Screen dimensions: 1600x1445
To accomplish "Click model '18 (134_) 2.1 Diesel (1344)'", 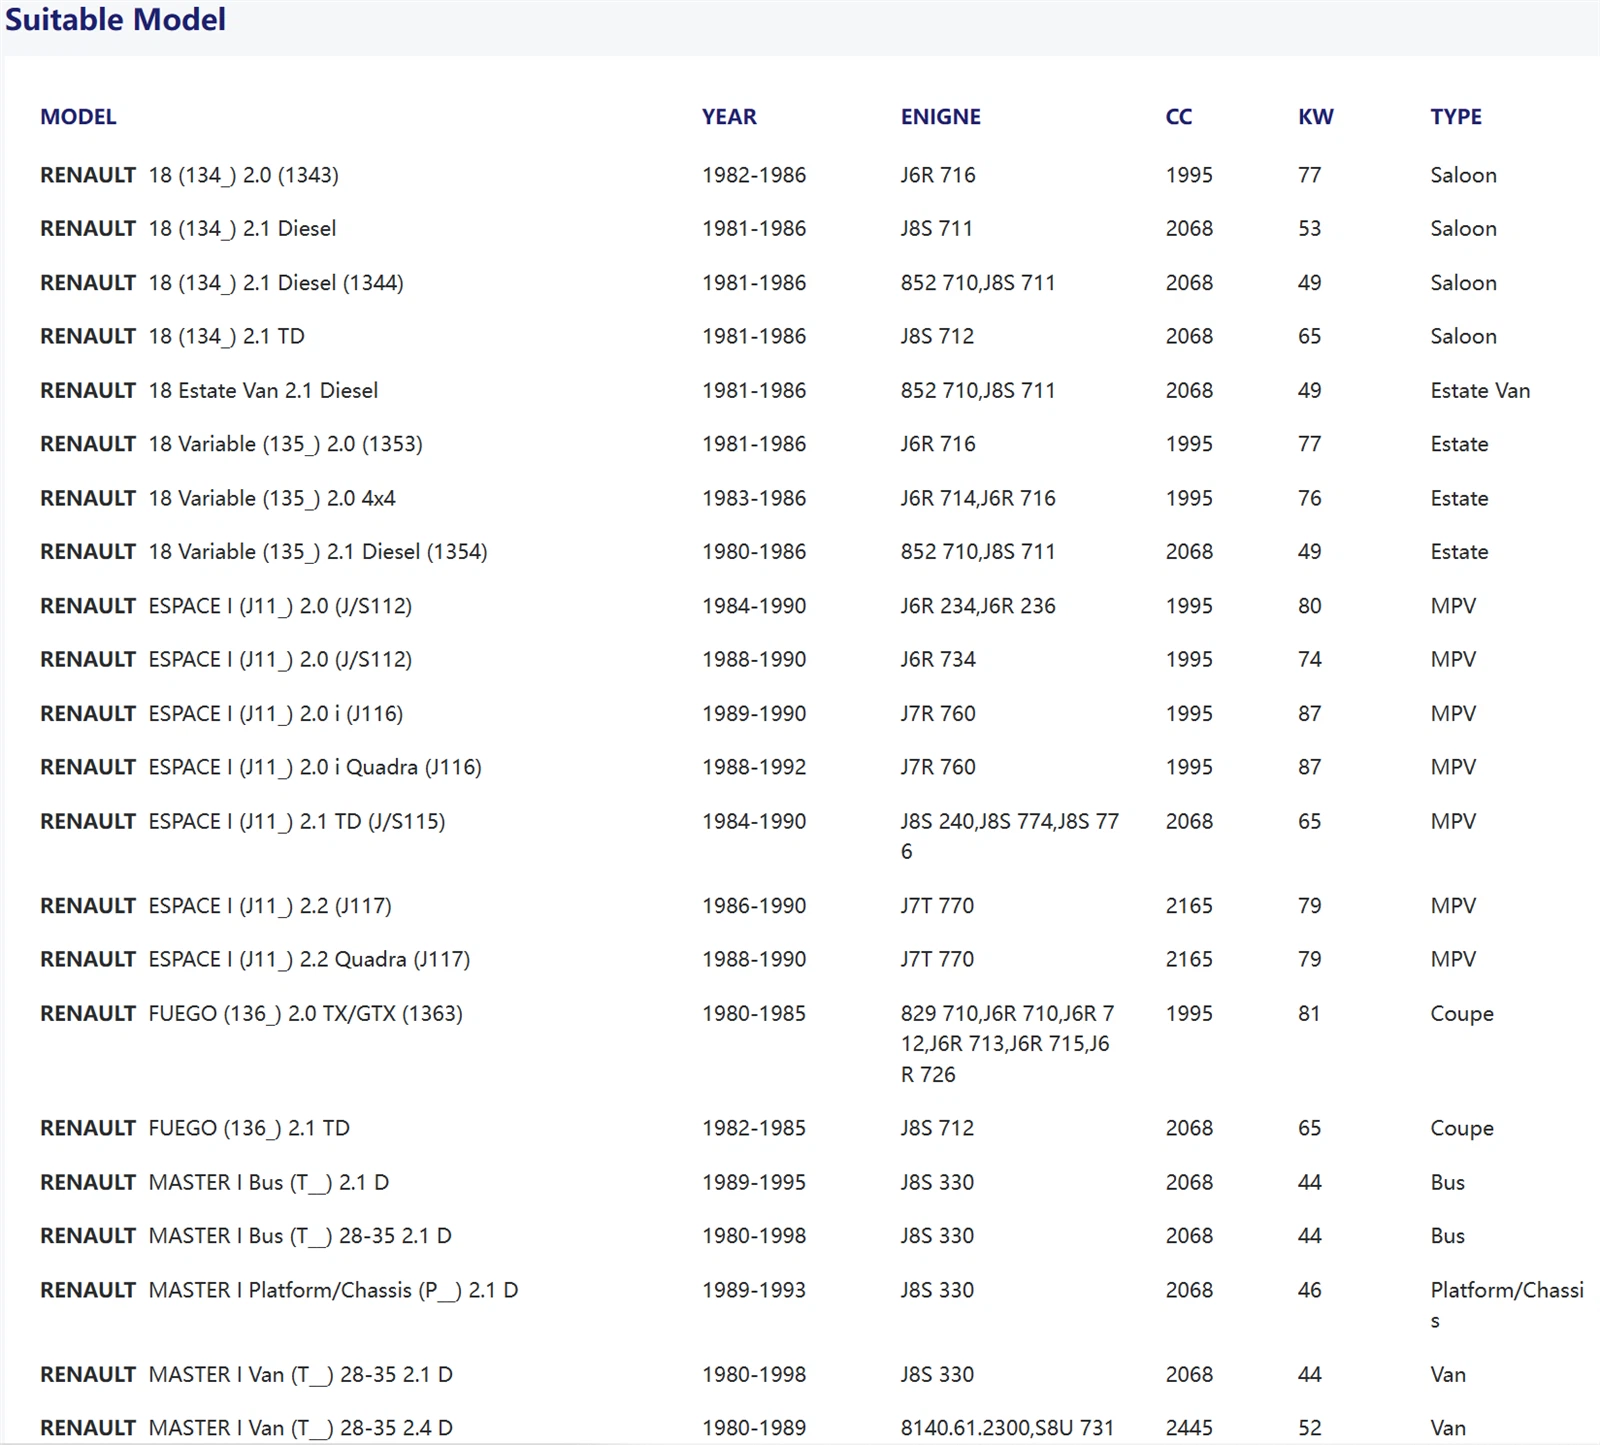I will (x=276, y=283).
